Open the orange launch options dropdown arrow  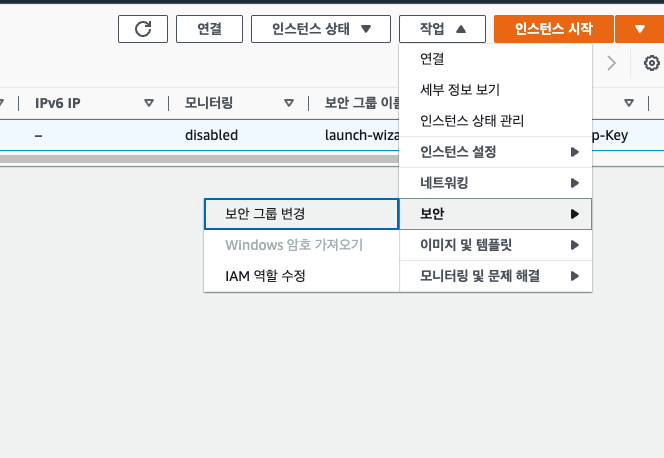click(639, 29)
